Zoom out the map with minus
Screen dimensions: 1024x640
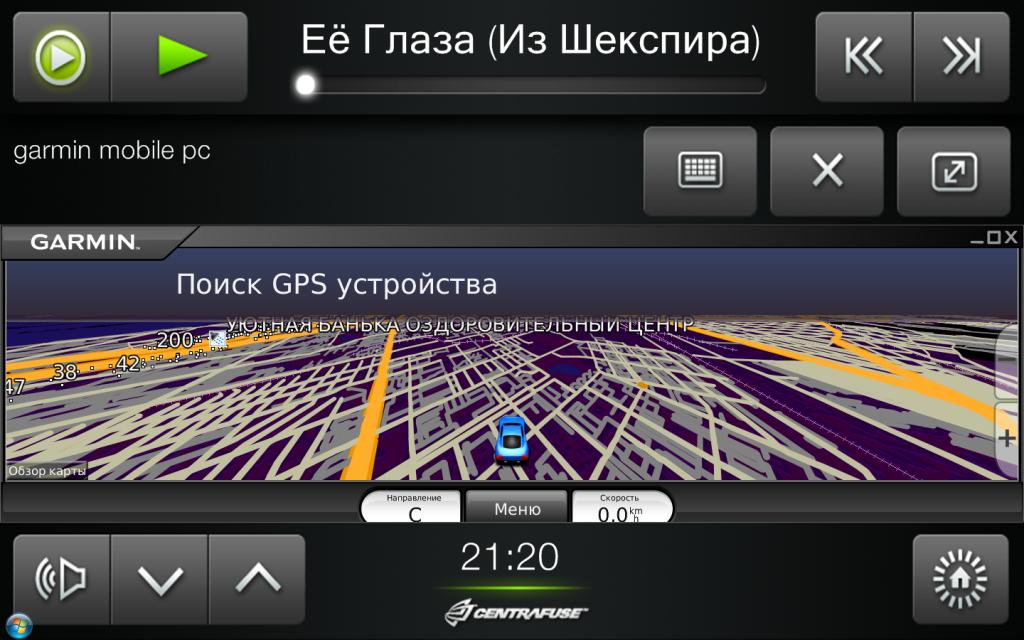pyautogui.click(x=1007, y=361)
